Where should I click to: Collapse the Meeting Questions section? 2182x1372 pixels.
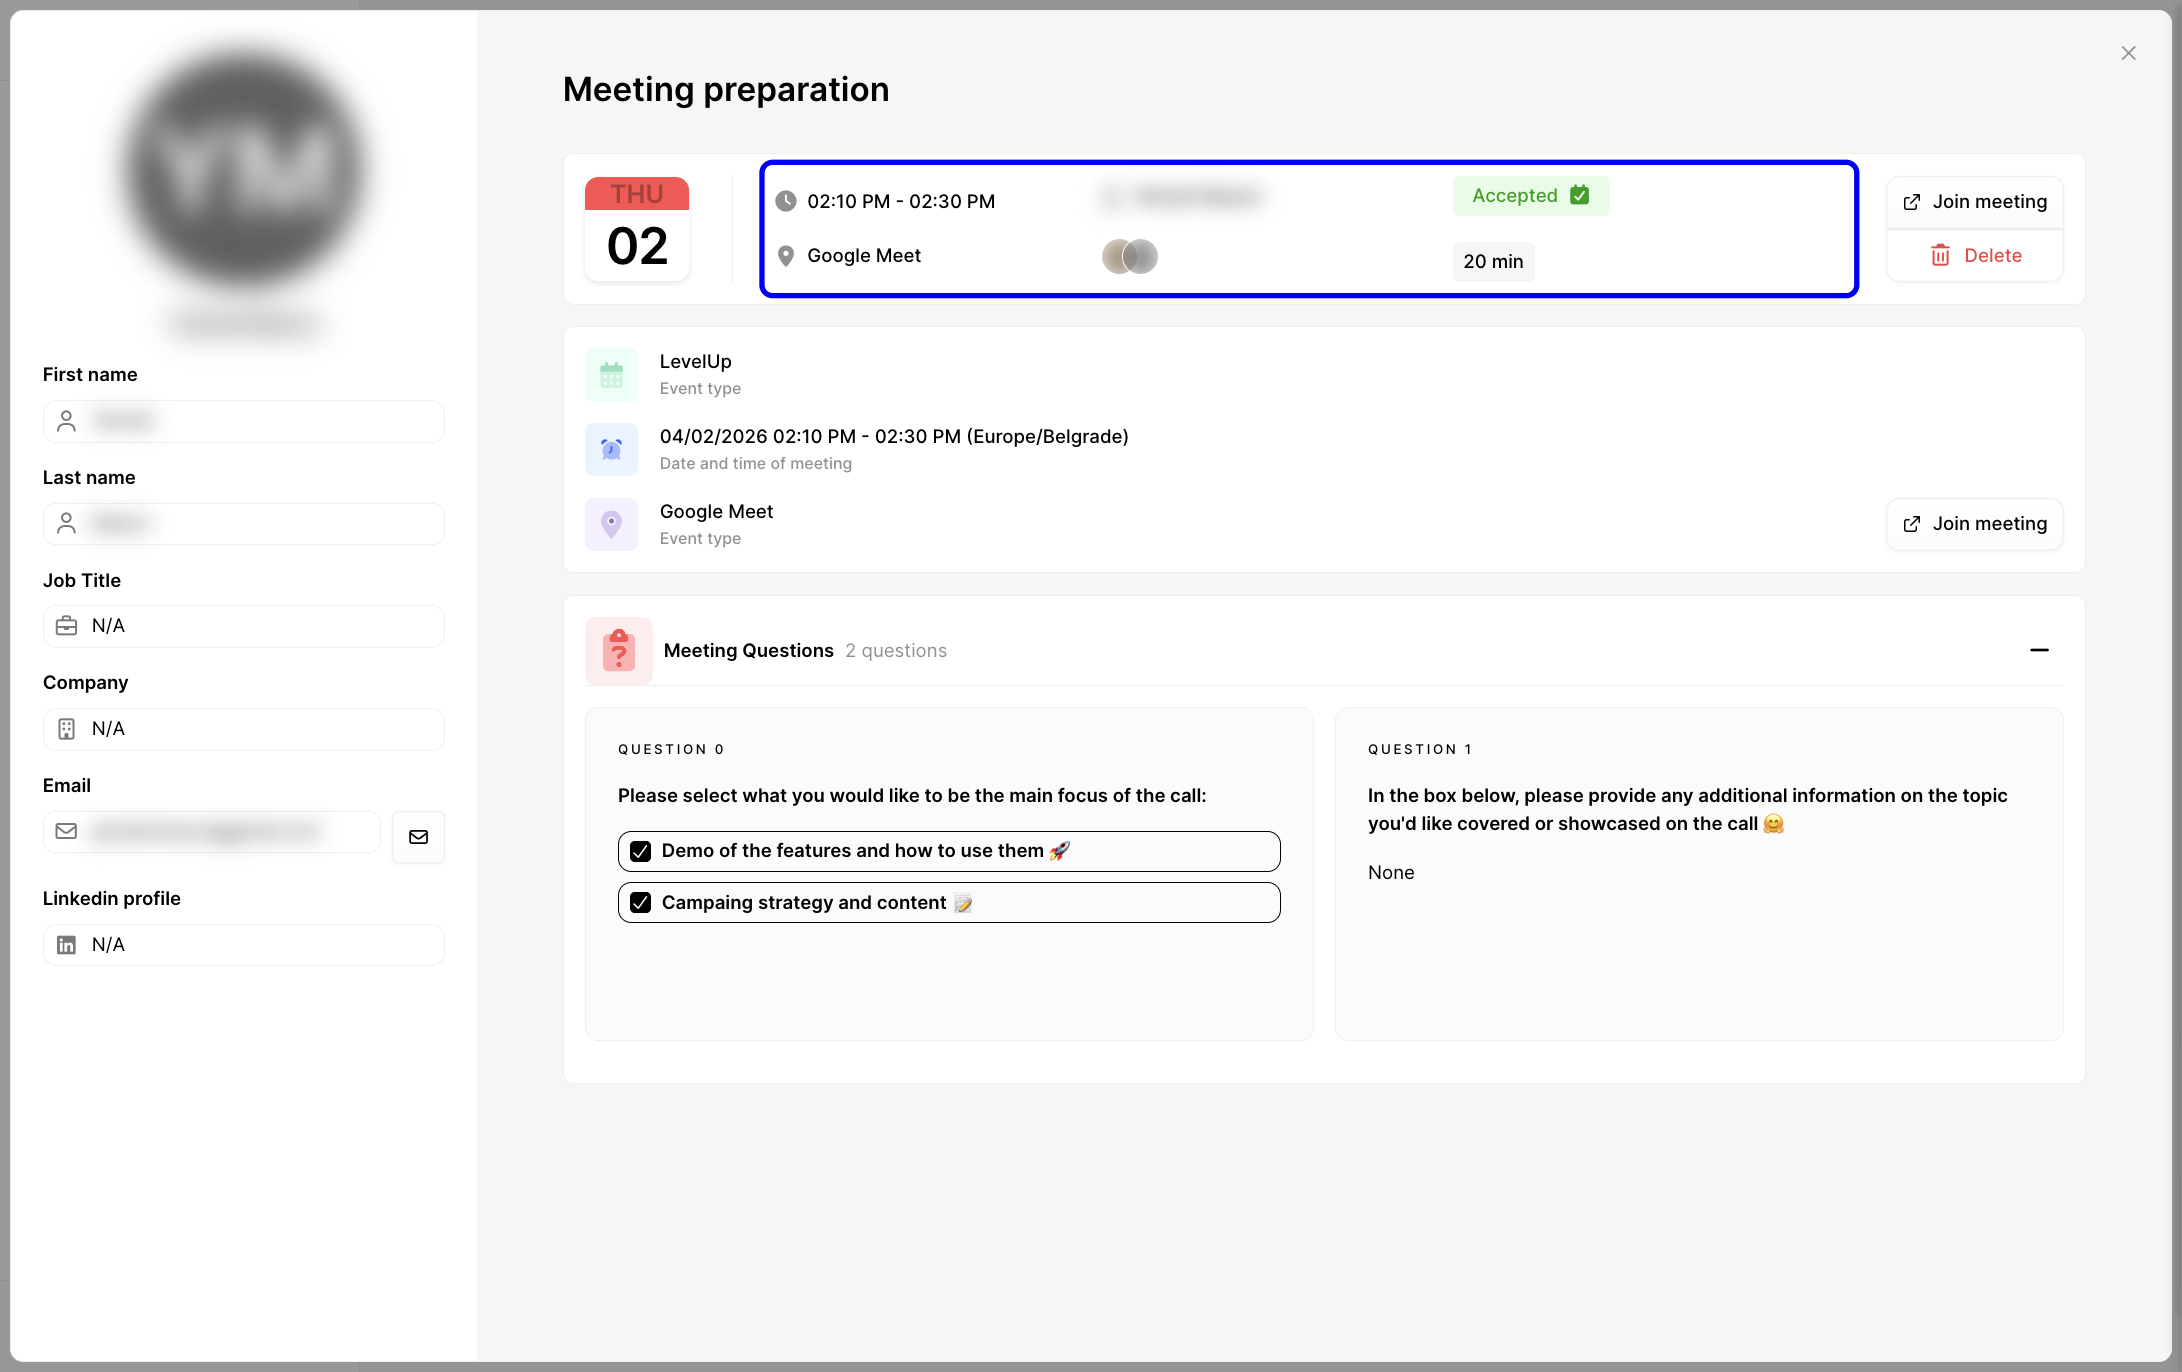click(x=2040, y=650)
